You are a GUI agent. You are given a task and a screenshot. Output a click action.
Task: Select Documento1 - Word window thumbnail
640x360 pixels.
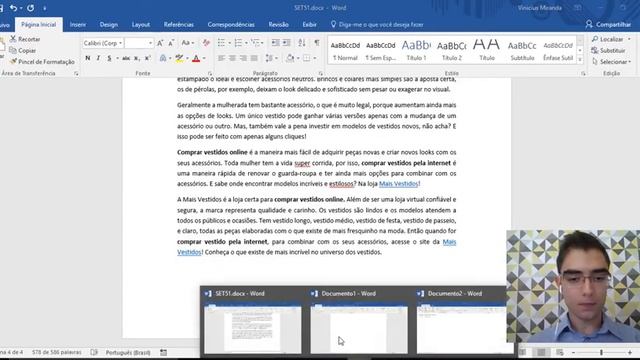[359, 321]
